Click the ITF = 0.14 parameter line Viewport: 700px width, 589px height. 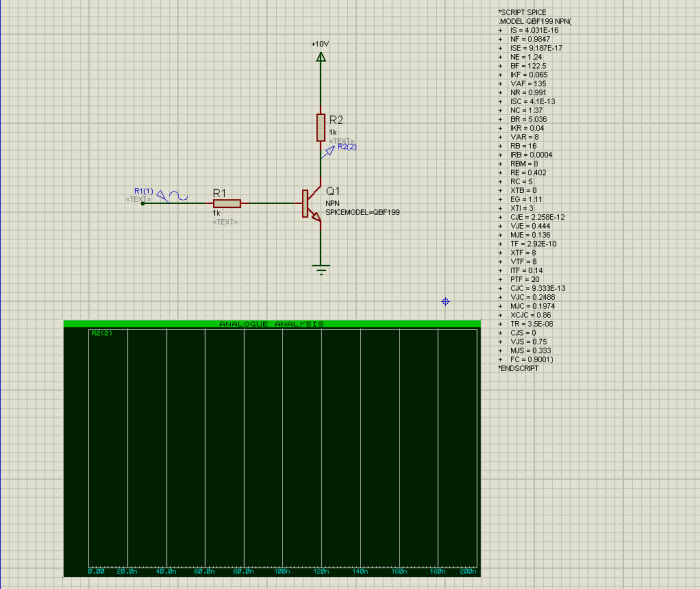[521, 271]
